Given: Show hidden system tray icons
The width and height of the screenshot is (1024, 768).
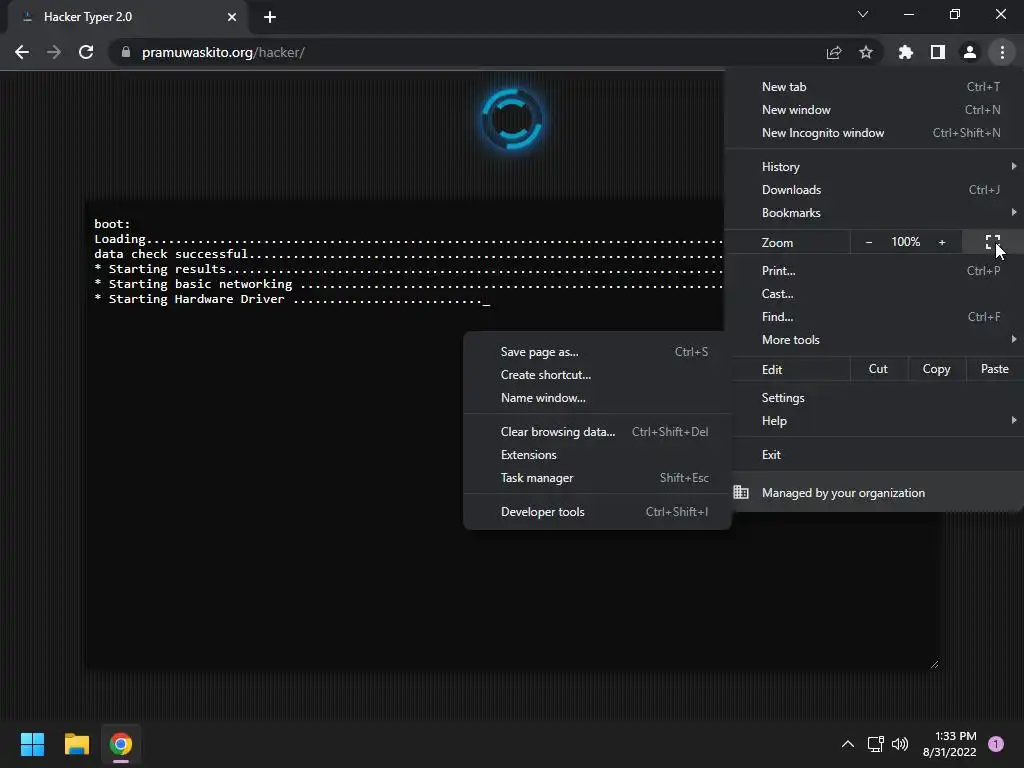Looking at the screenshot, I should click(848, 744).
